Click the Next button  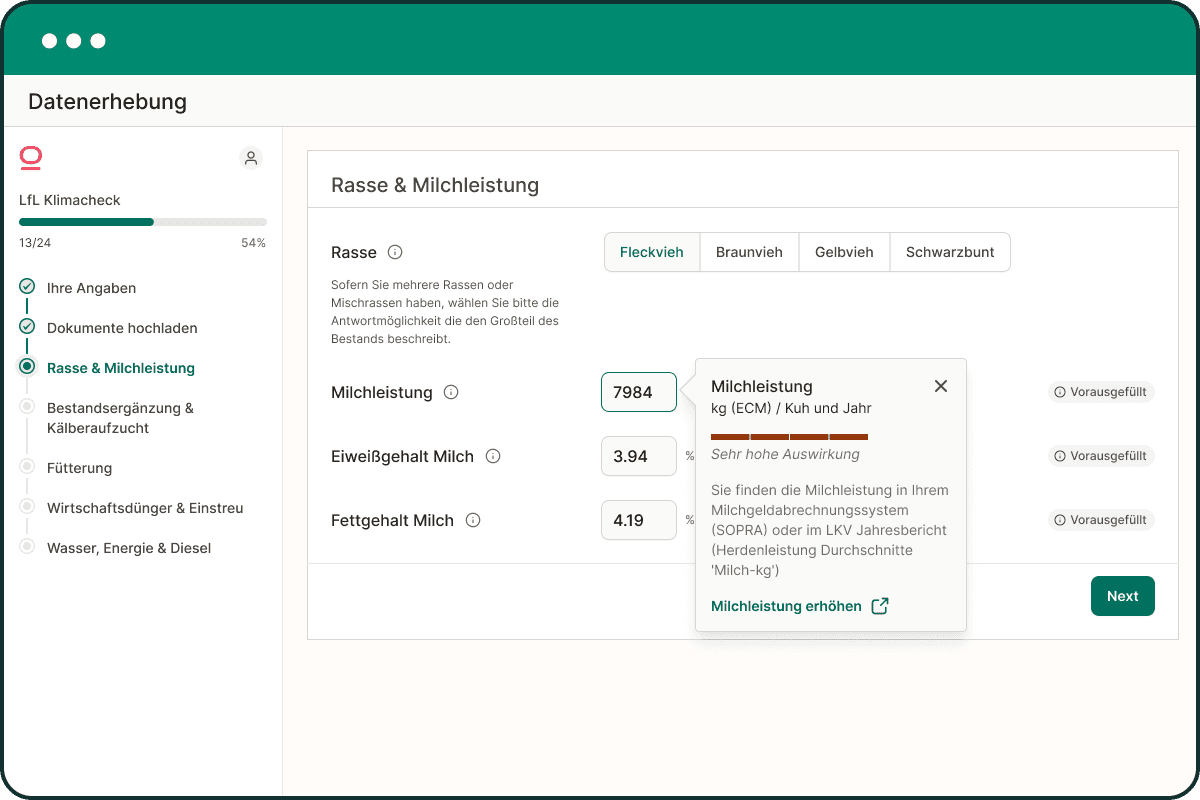(x=1122, y=596)
